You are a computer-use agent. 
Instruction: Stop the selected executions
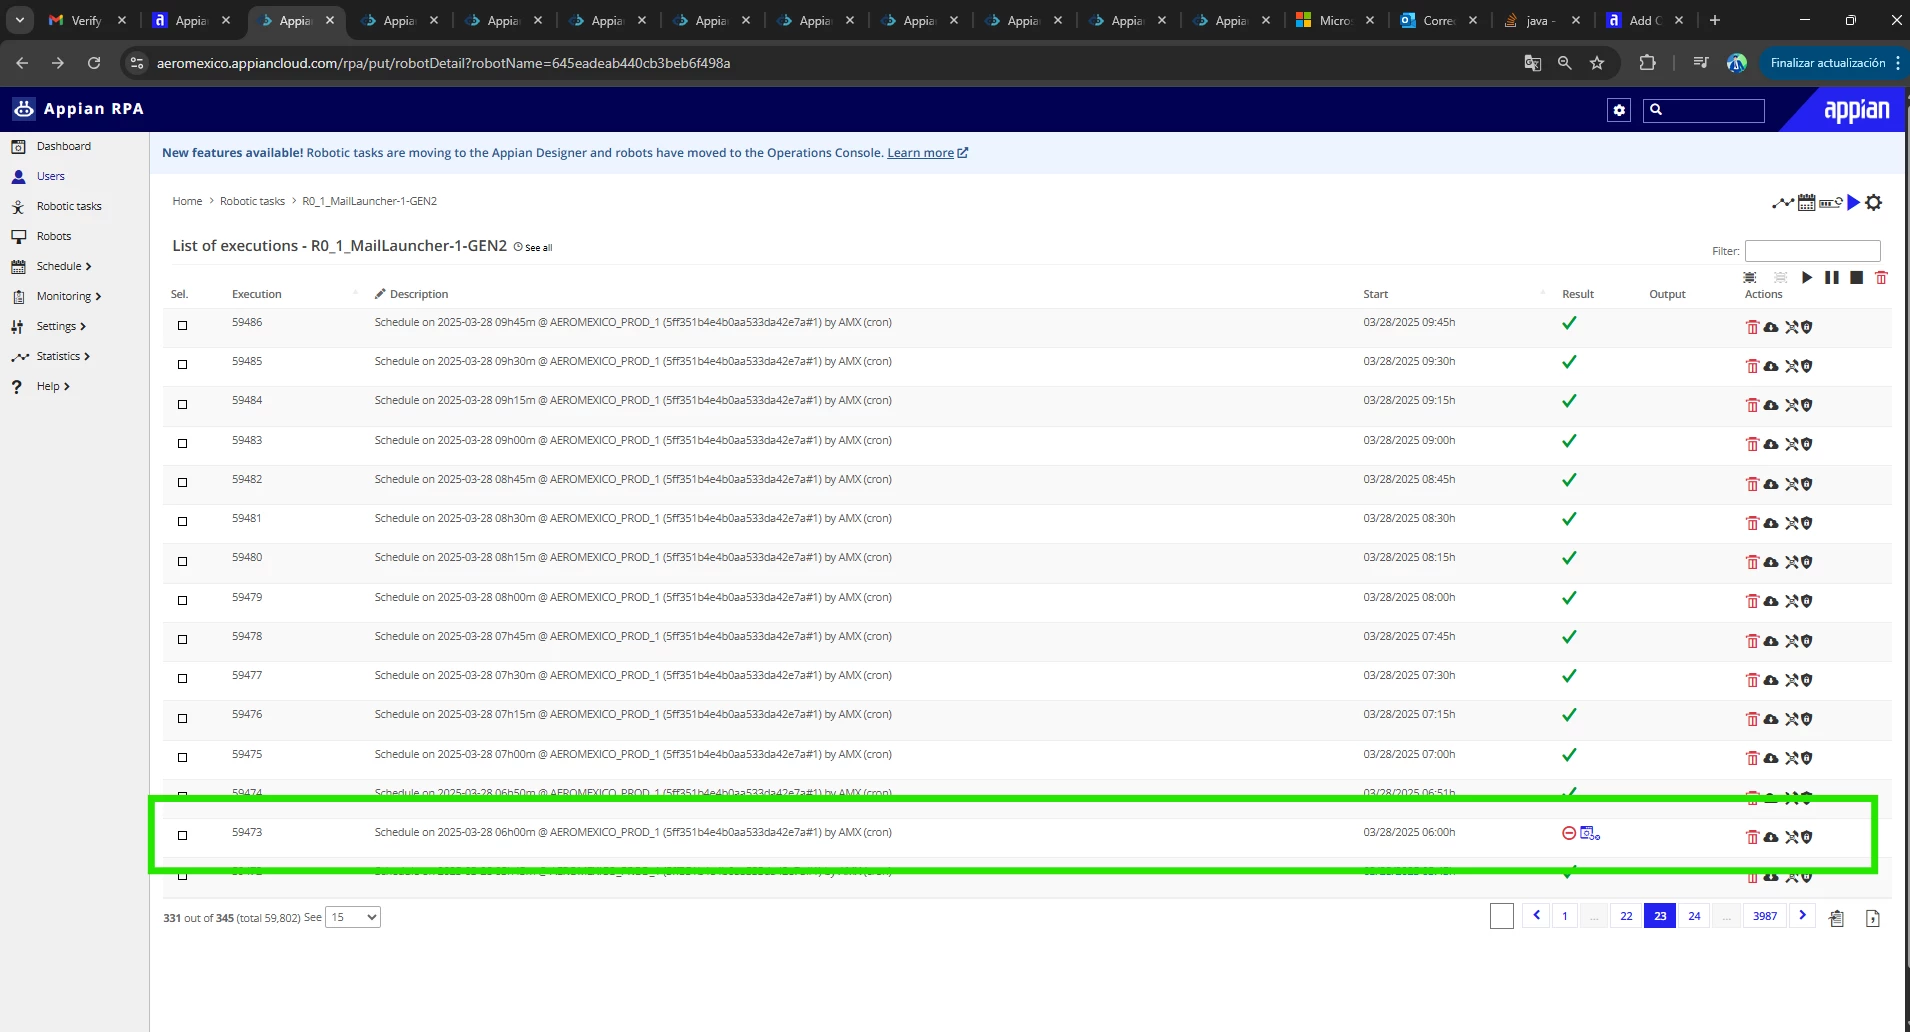click(x=1857, y=278)
